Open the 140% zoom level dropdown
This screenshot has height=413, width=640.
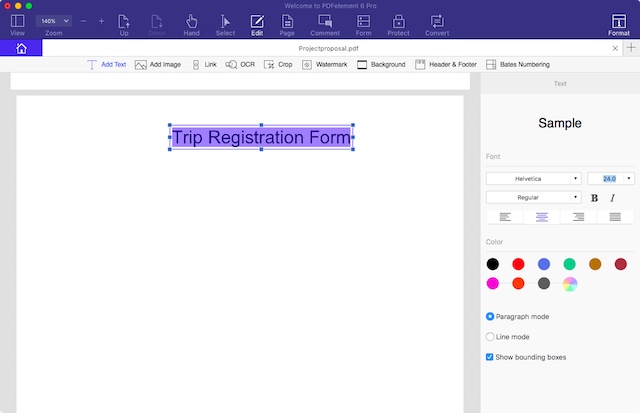pyautogui.click(x=54, y=21)
